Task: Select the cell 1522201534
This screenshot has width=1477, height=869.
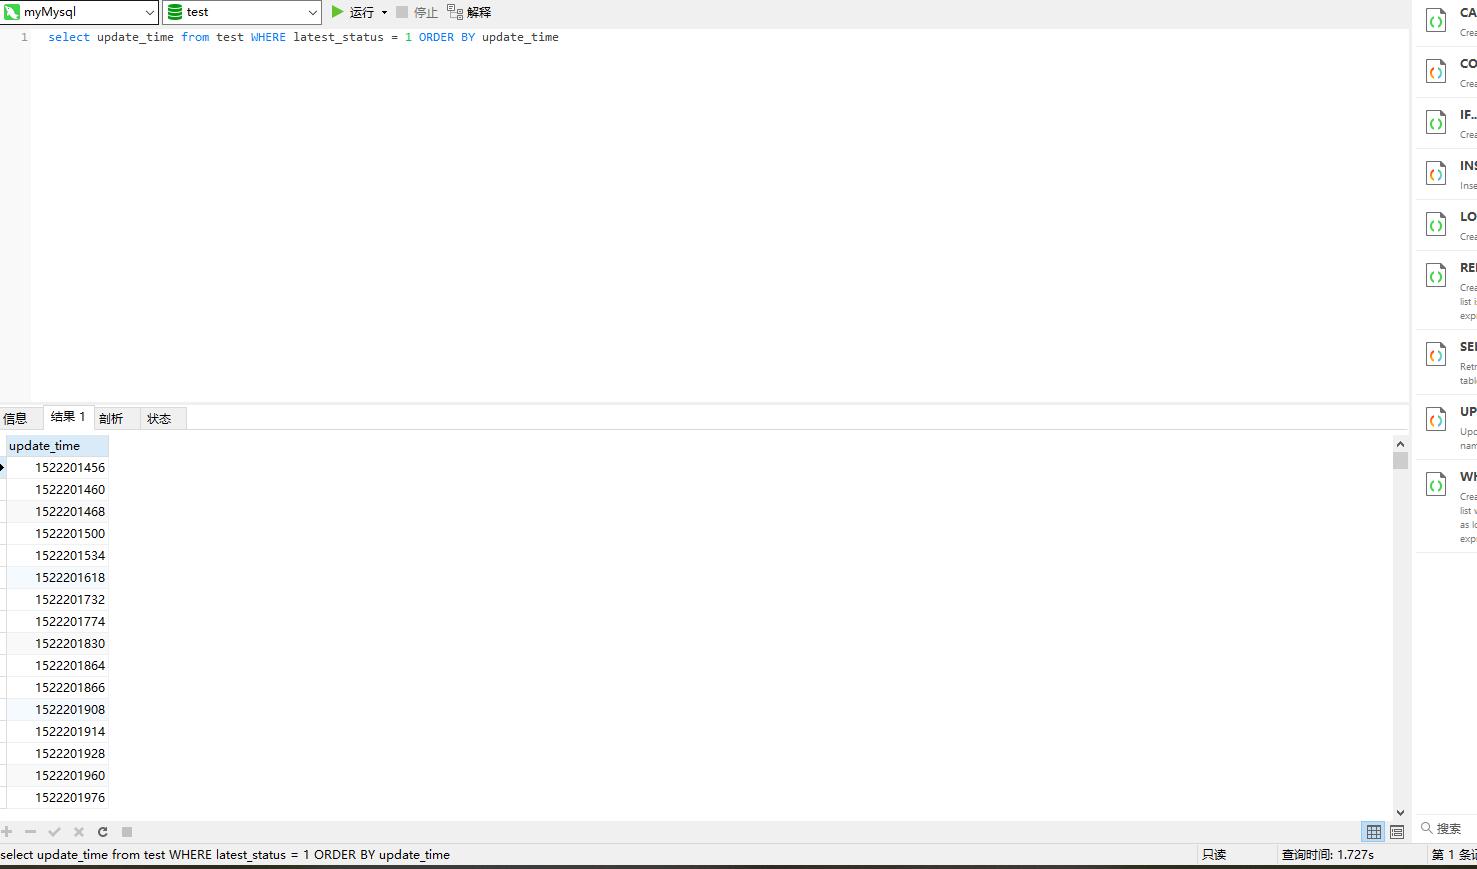Action: click(57, 556)
